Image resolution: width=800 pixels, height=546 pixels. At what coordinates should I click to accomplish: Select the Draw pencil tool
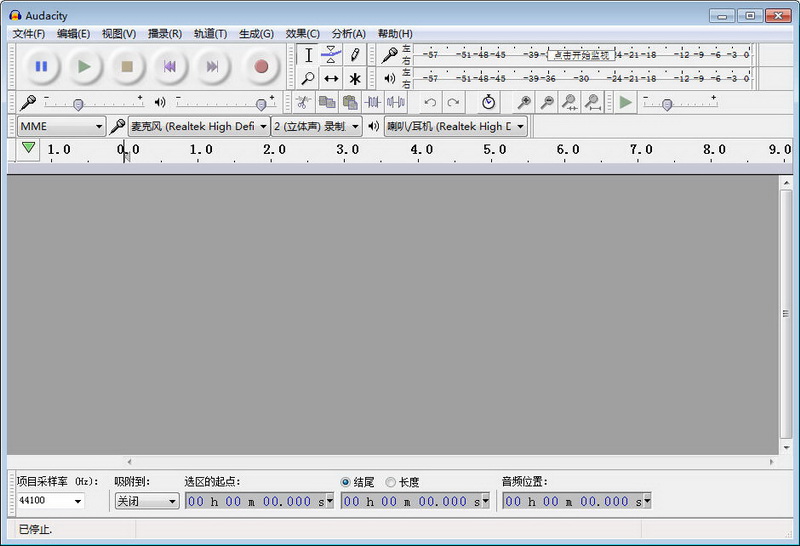click(355, 55)
